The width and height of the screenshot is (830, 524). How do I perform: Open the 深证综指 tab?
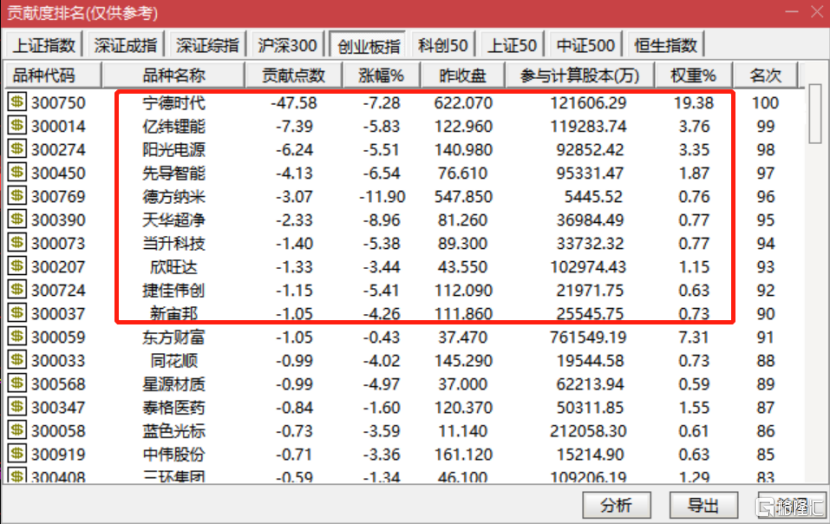[208, 46]
